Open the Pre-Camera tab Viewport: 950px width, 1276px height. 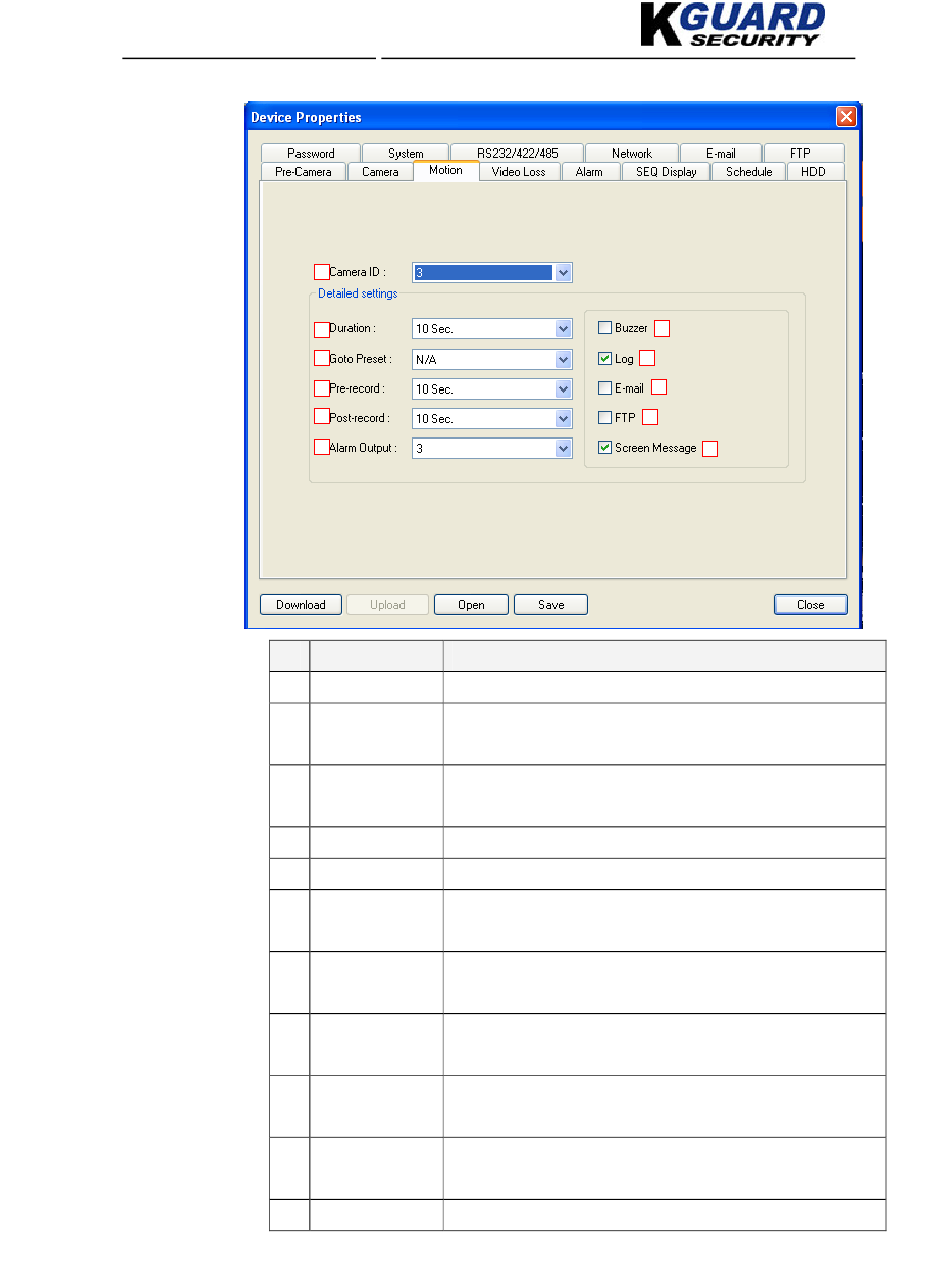tap(303, 171)
